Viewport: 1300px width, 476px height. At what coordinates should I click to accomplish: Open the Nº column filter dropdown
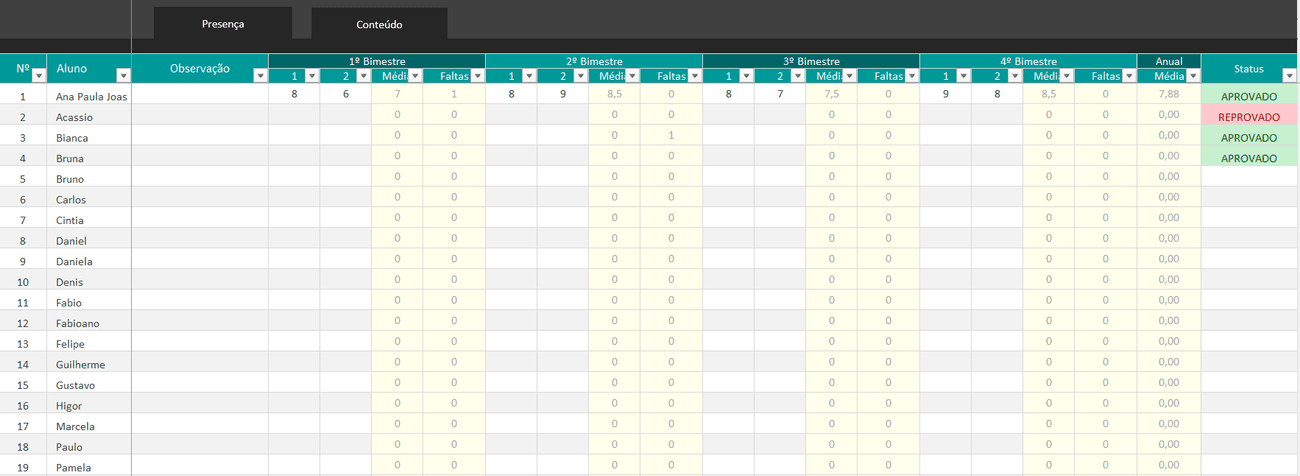(x=39, y=76)
